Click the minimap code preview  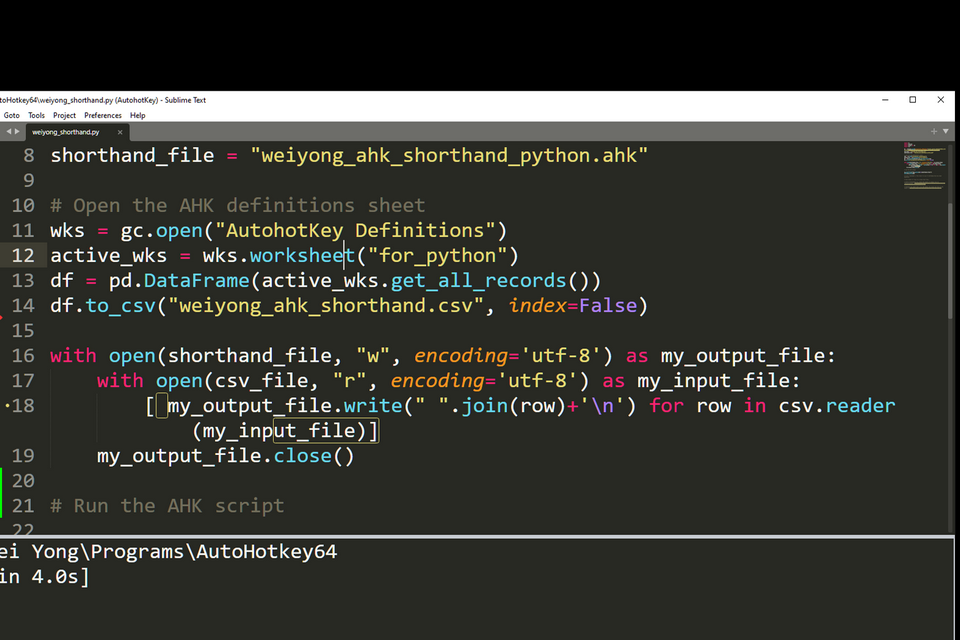[x=924, y=166]
